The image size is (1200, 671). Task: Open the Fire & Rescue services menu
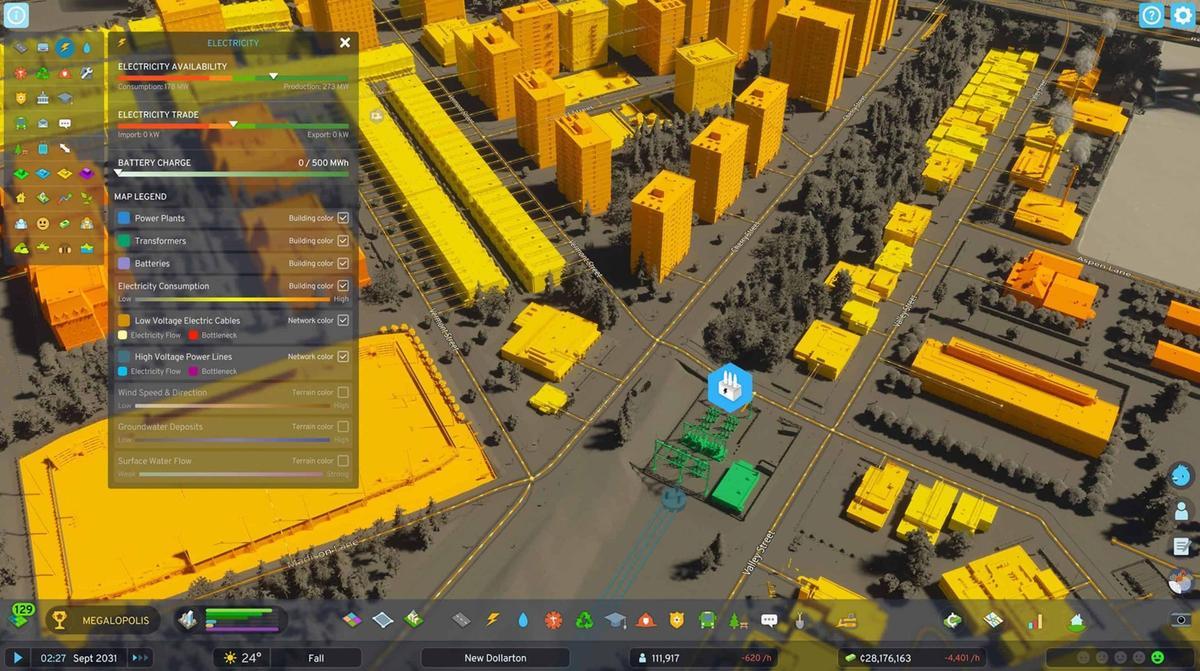[644, 620]
